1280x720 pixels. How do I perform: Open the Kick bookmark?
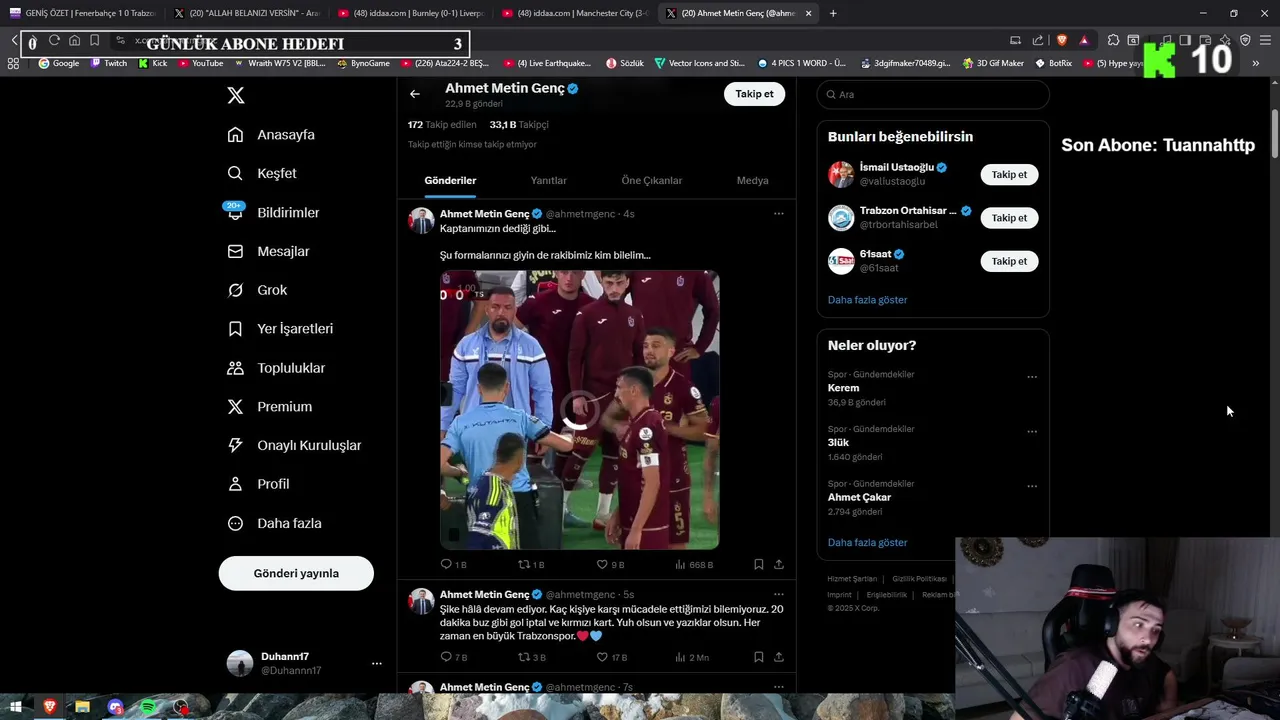pos(153,63)
